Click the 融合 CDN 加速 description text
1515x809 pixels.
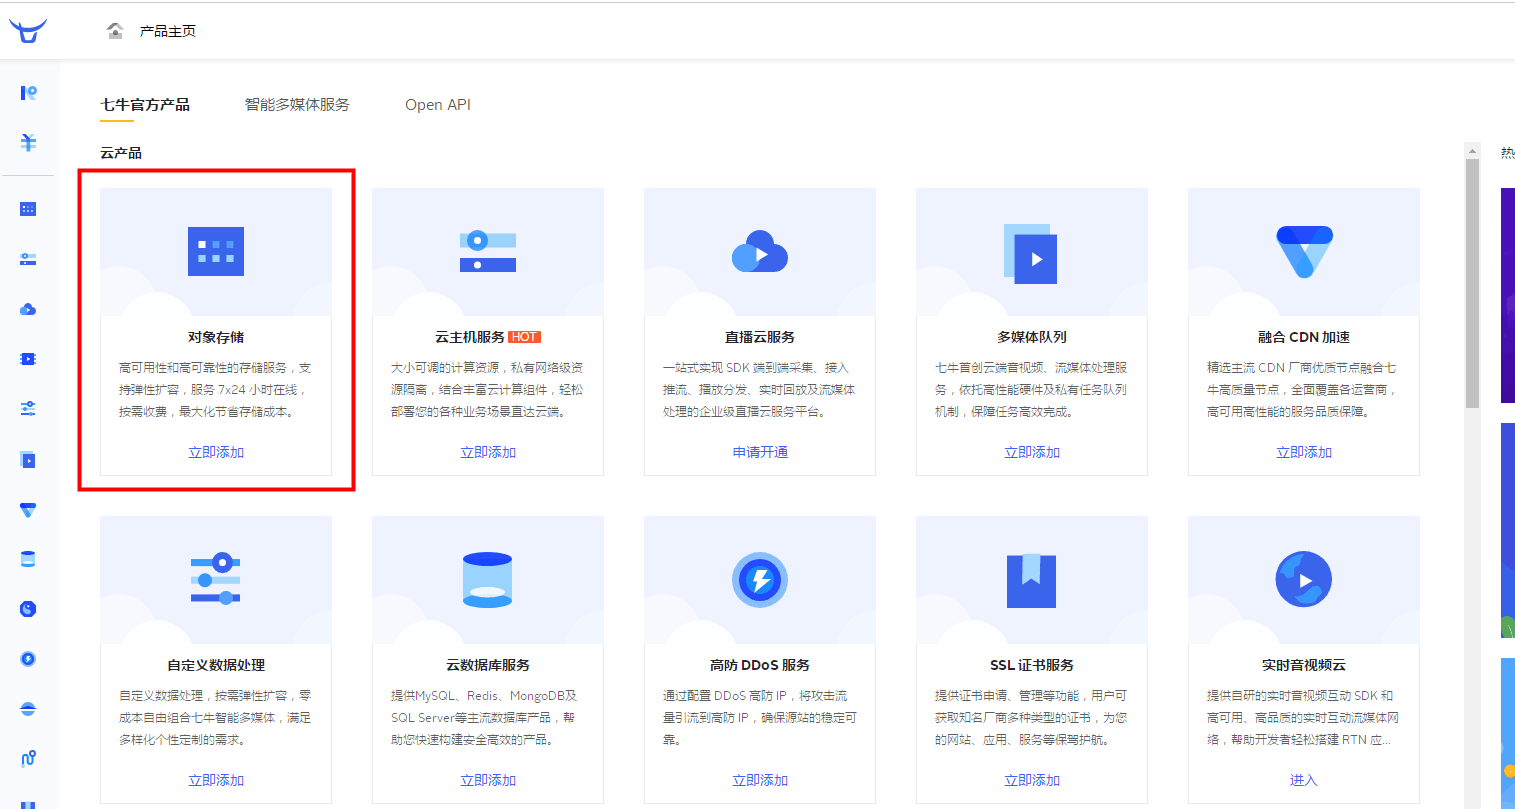(x=1304, y=390)
